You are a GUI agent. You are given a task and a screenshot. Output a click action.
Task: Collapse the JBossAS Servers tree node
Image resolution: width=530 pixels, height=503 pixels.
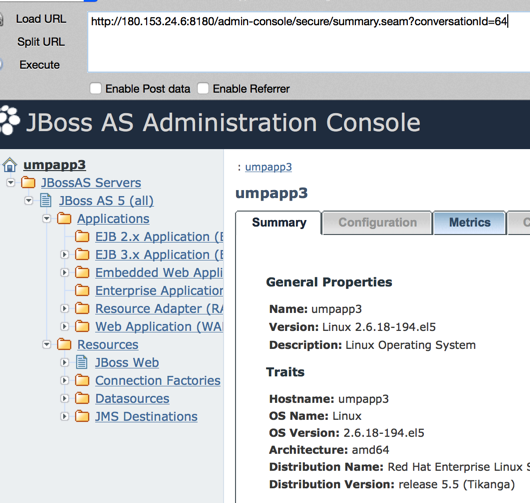point(10,183)
